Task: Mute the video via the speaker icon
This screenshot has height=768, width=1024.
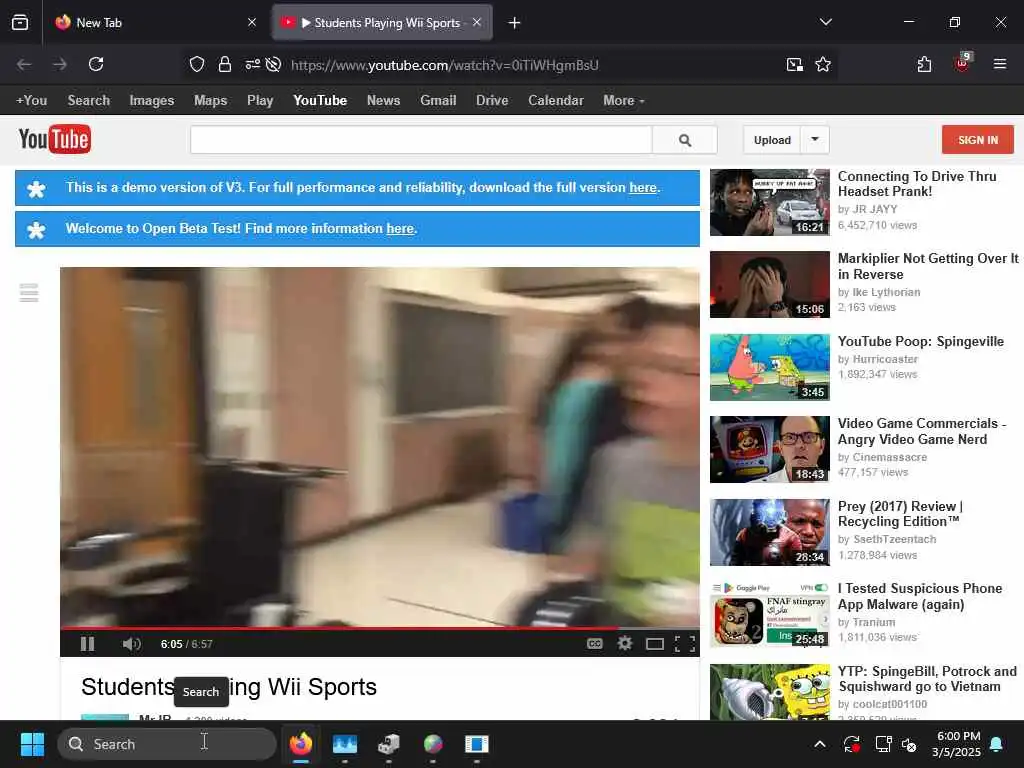Action: click(131, 644)
